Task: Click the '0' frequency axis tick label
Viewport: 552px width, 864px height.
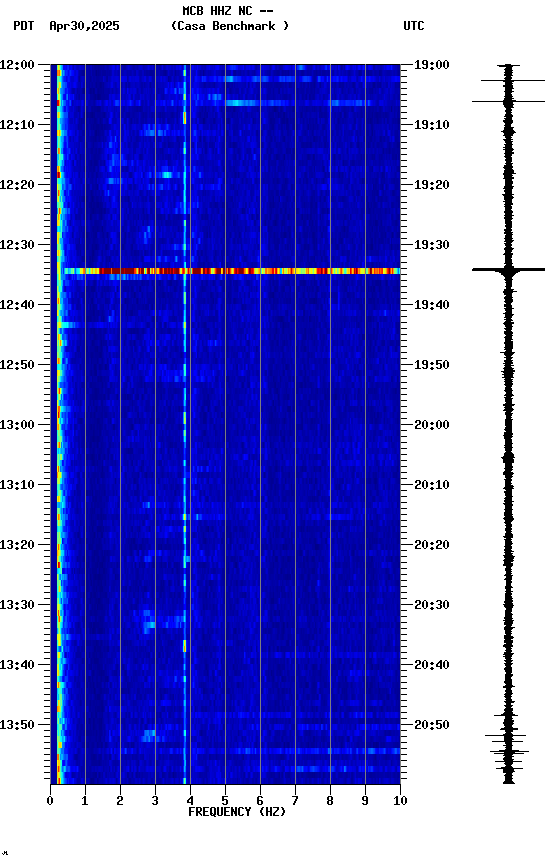Action: pos(50,801)
